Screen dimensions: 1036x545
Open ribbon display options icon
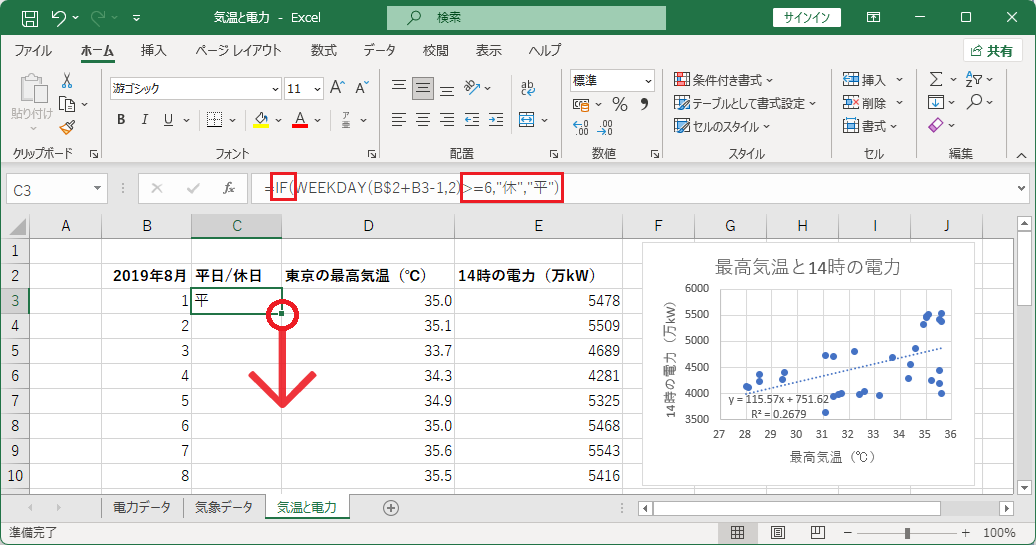(x=873, y=18)
